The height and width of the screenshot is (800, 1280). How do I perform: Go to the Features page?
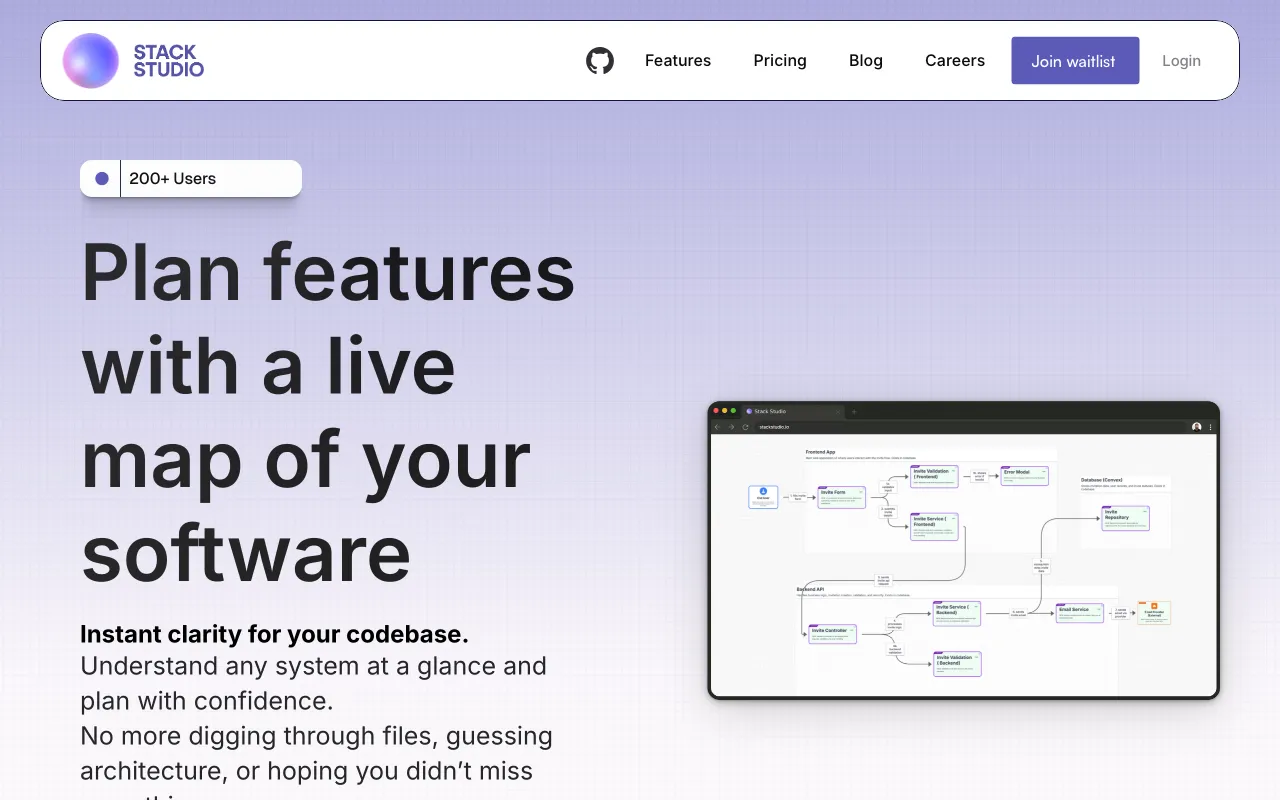[678, 60]
